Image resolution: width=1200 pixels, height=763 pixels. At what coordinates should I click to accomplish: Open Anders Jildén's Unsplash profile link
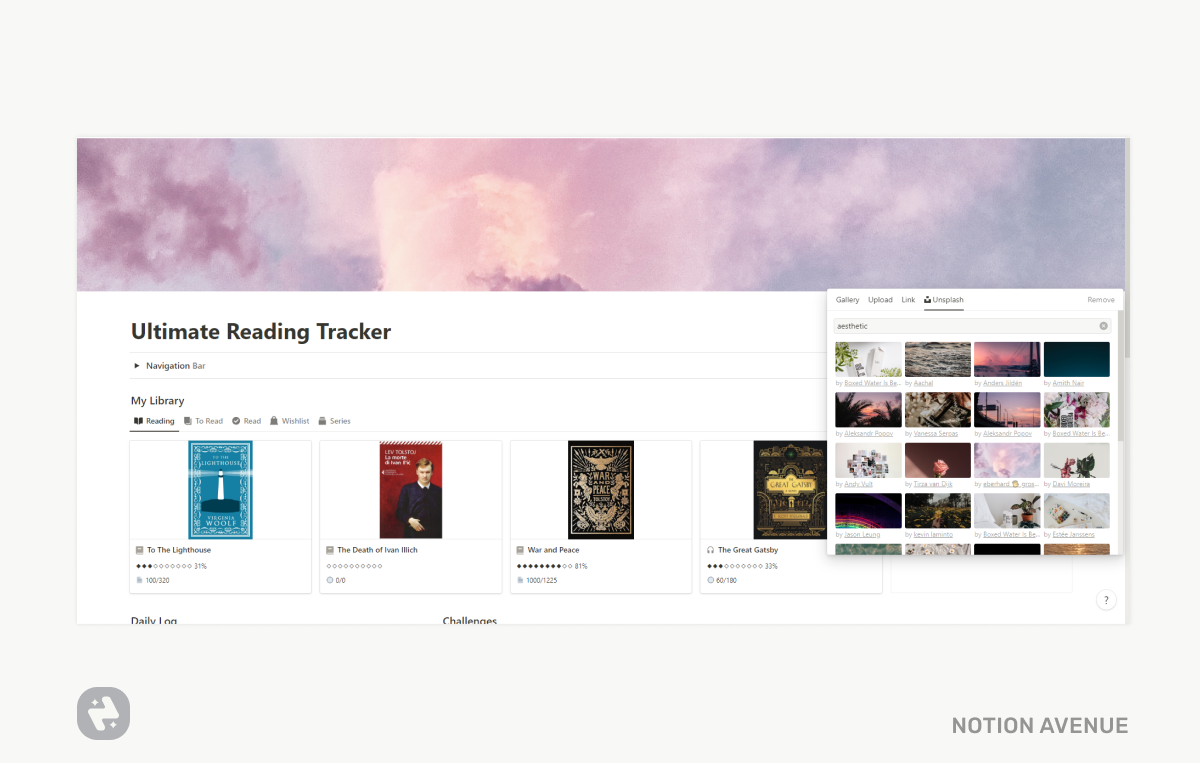[x=1001, y=383]
